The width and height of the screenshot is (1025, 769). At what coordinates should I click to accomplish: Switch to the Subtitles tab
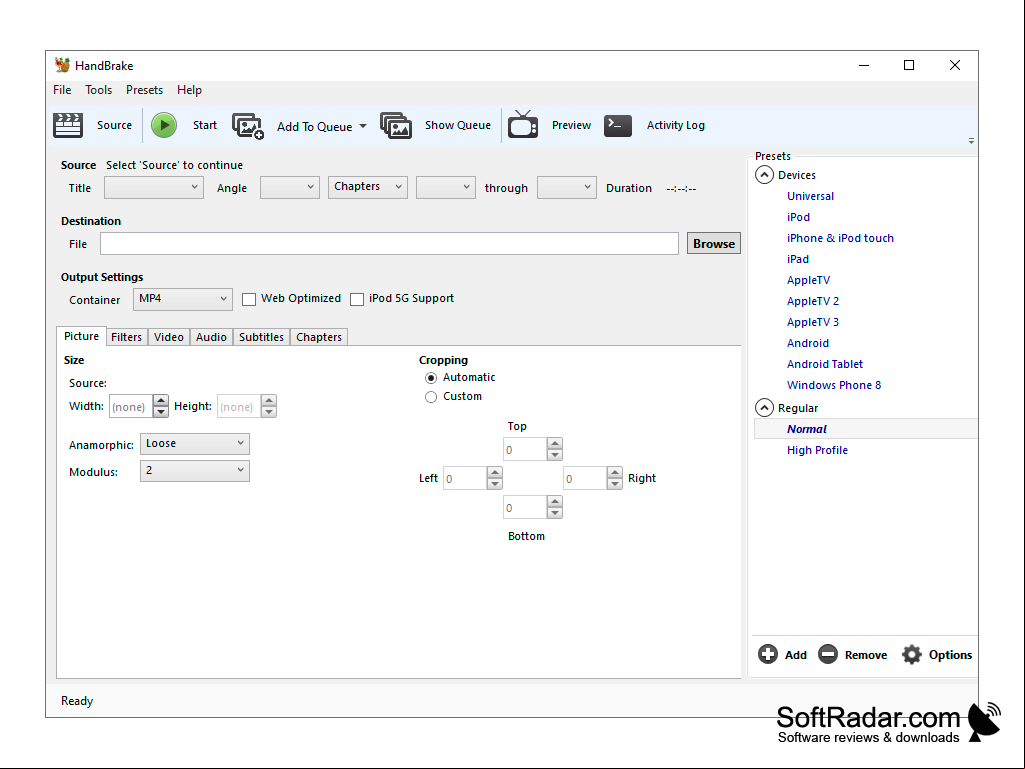point(261,337)
